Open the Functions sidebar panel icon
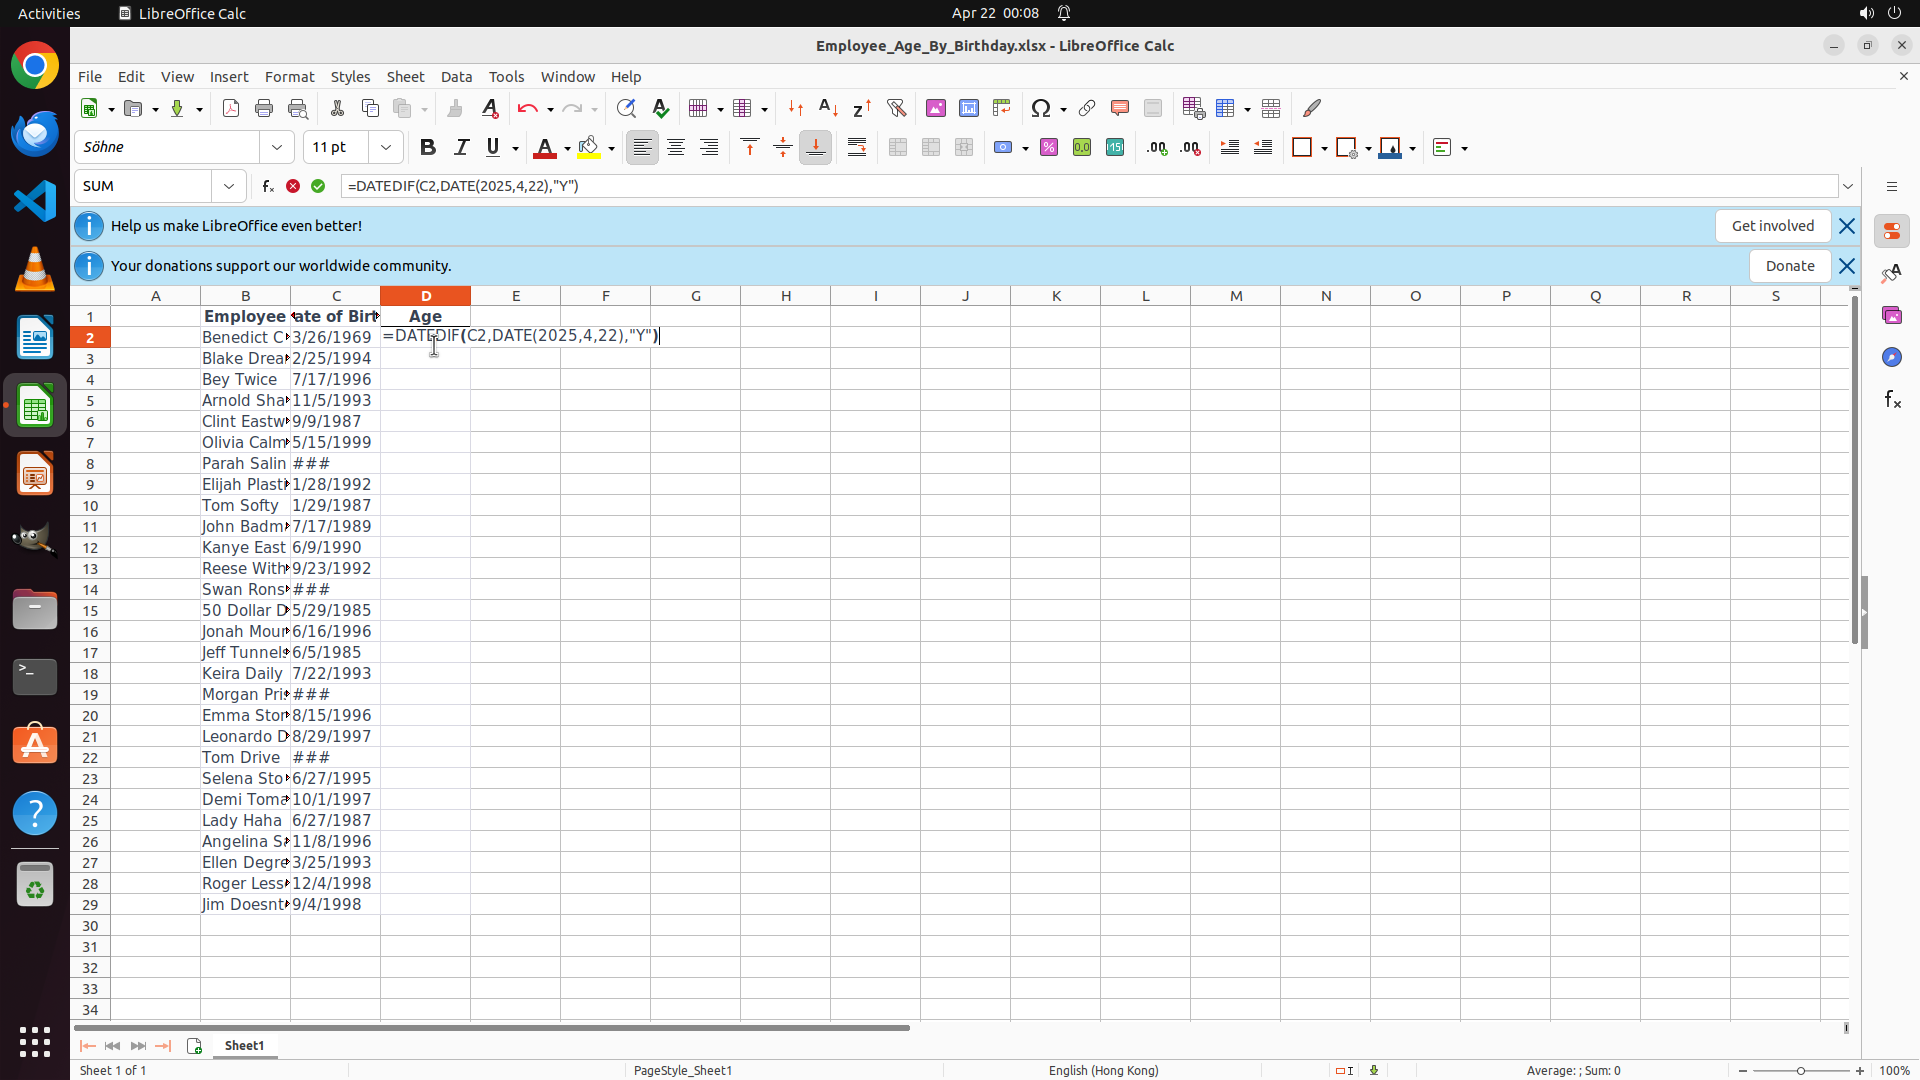The width and height of the screenshot is (1920, 1080). pos(1892,400)
